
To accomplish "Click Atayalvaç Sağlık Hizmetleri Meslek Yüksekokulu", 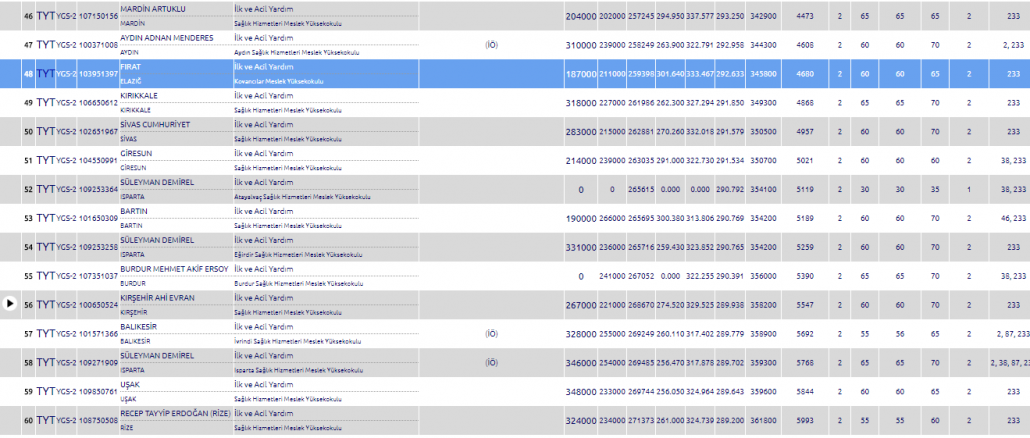I will [299, 196].
